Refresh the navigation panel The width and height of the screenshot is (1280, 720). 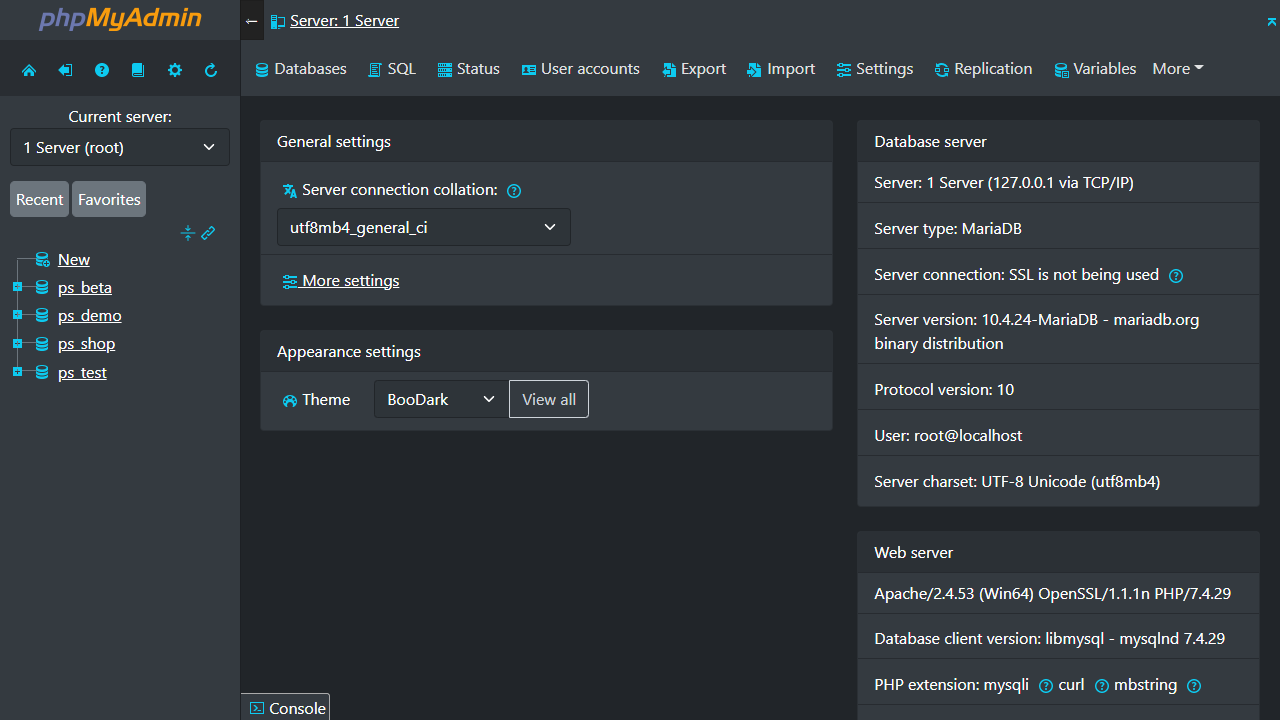point(211,68)
